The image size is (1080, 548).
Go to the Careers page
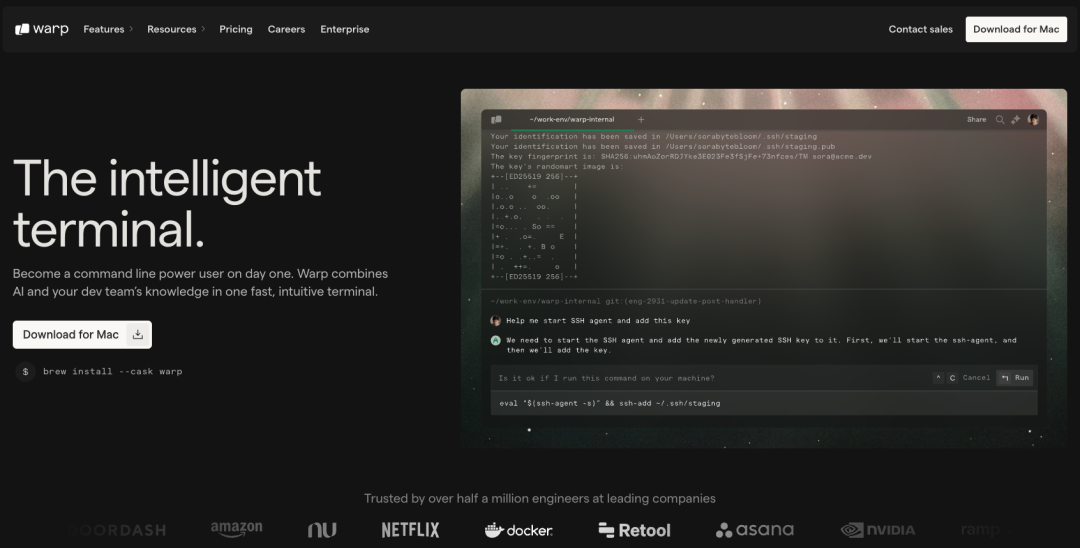(287, 29)
